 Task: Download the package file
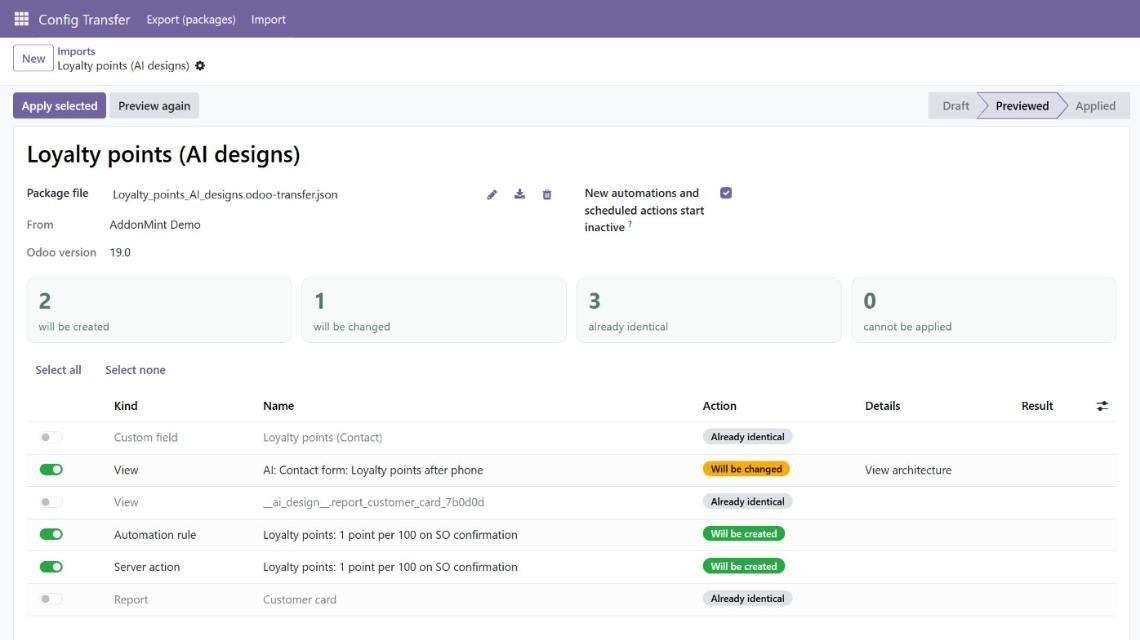point(519,194)
